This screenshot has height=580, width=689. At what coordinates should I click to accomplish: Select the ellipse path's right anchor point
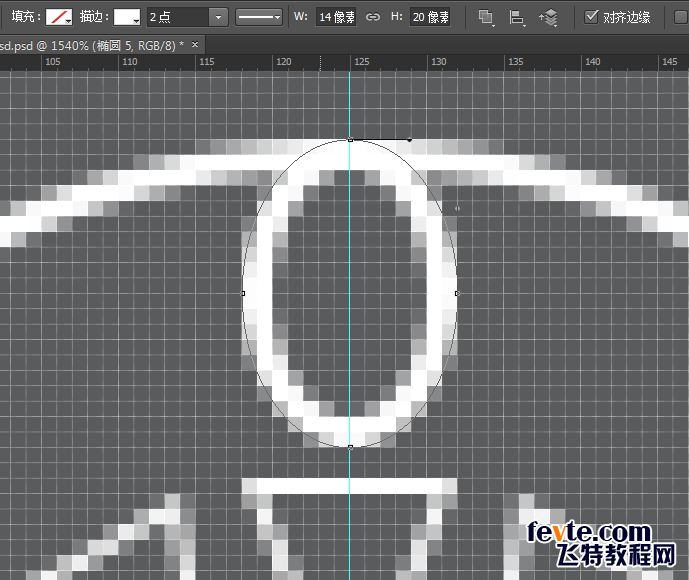[457, 293]
